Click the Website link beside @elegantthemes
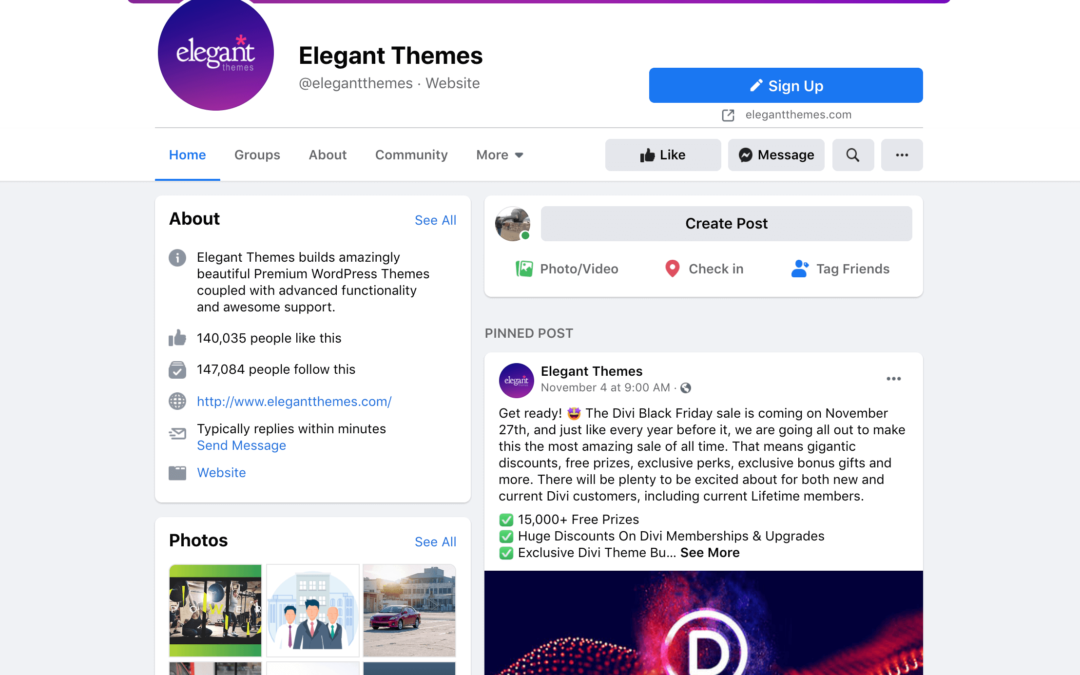The height and width of the screenshot is (675, 1080). point(452,83)
